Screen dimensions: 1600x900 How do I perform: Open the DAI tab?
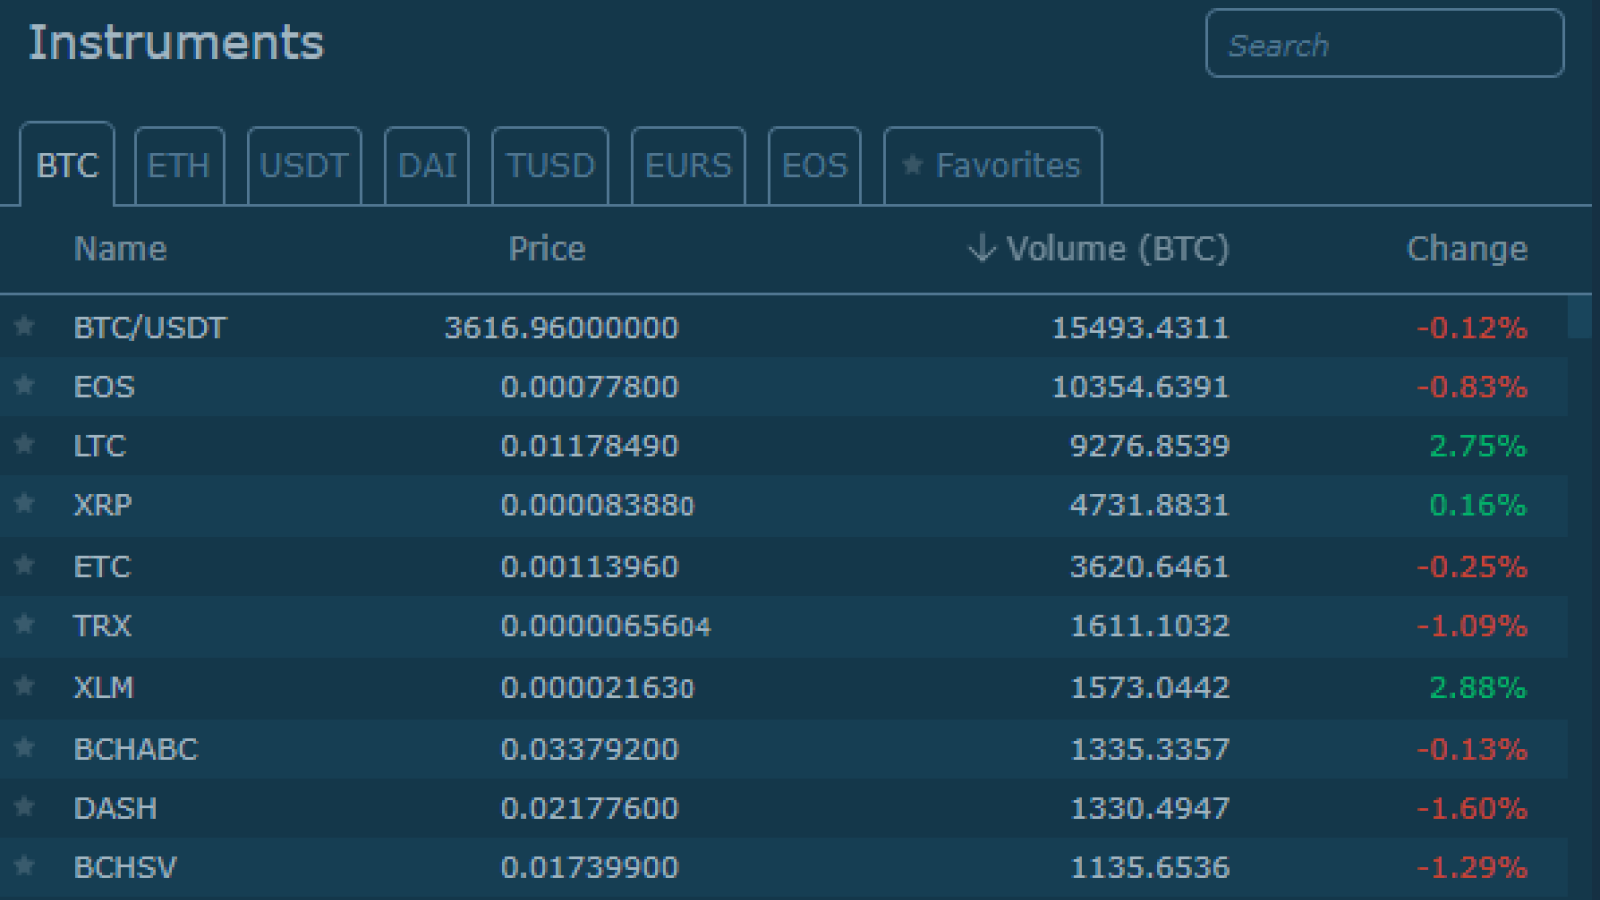[x=427, y=166]
